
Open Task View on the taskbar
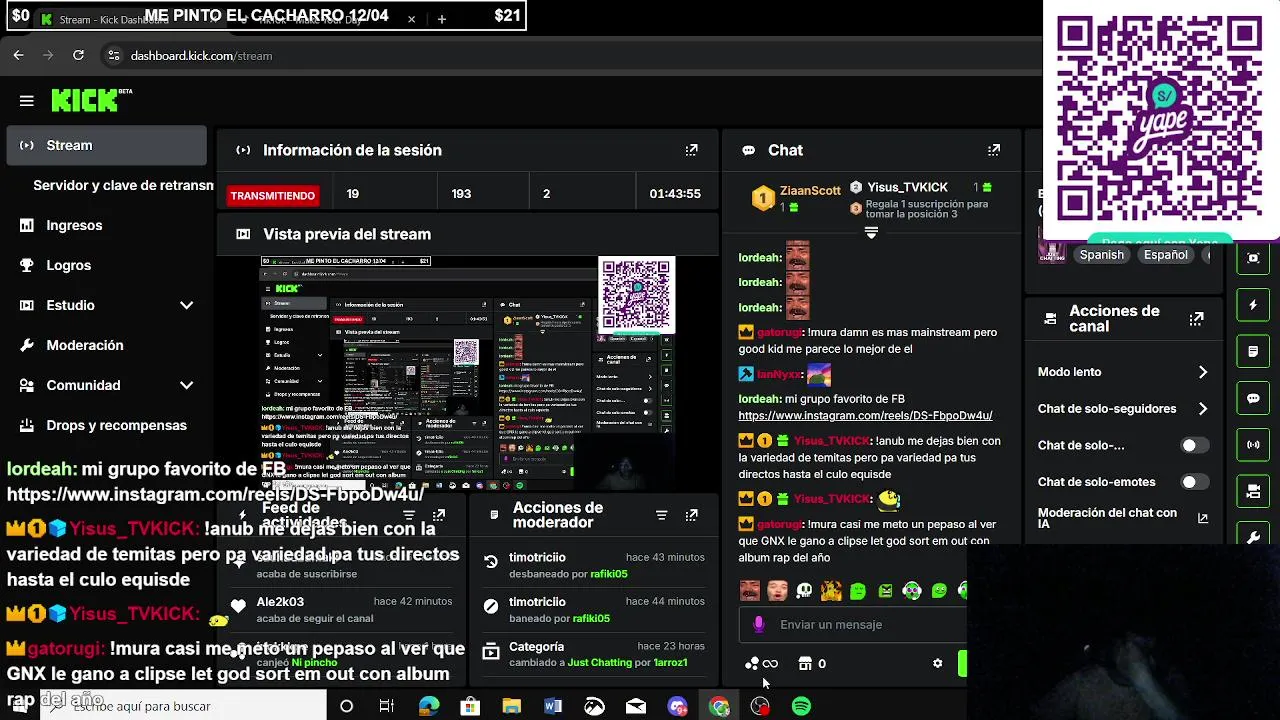point(387,706)
